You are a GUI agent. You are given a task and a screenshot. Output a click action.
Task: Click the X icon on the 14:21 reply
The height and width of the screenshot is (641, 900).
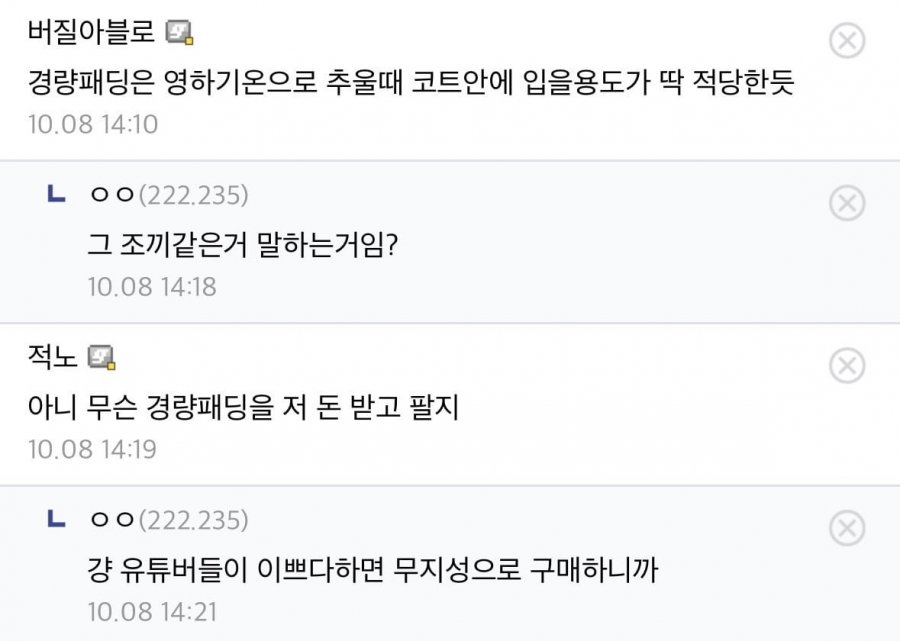848,528
